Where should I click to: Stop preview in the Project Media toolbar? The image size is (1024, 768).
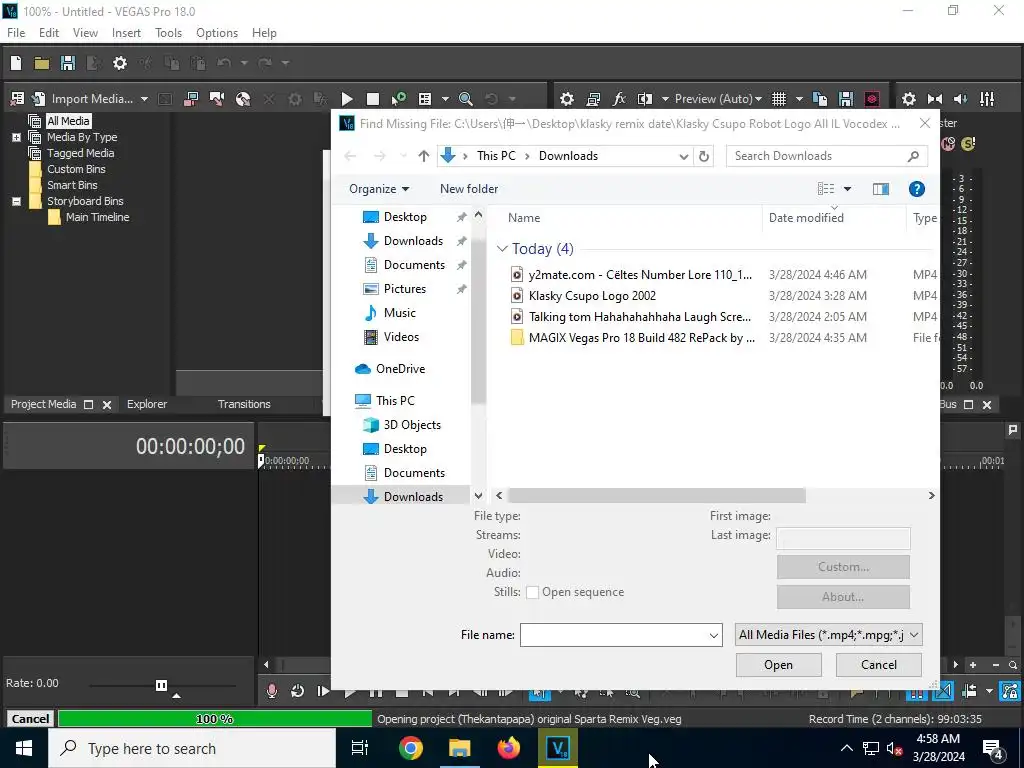click(373, 99)
